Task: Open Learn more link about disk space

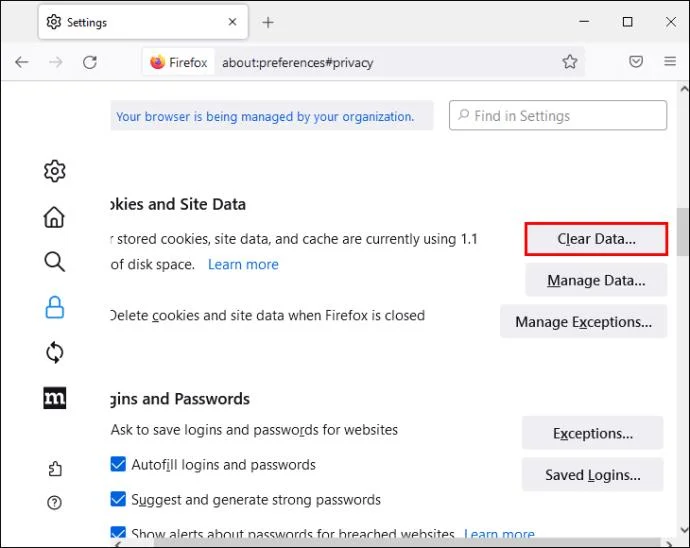Action: [x=243, y=265]
